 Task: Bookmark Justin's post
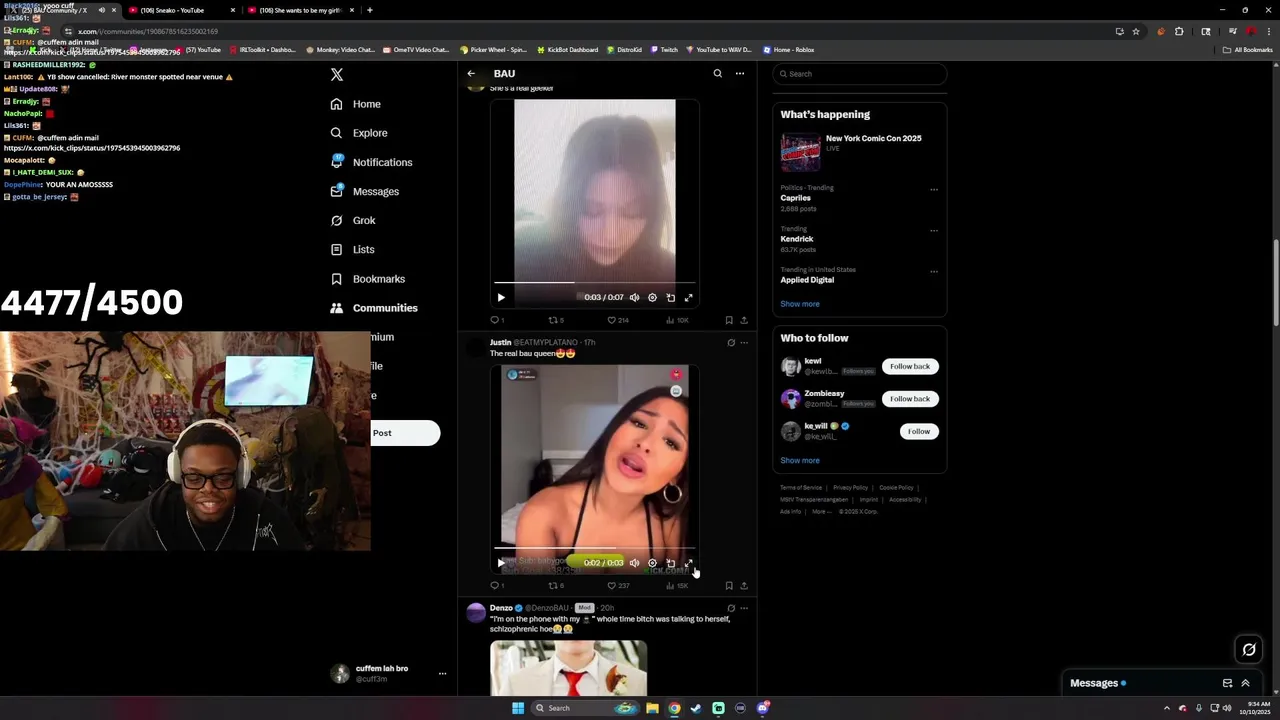coord(729,586)
